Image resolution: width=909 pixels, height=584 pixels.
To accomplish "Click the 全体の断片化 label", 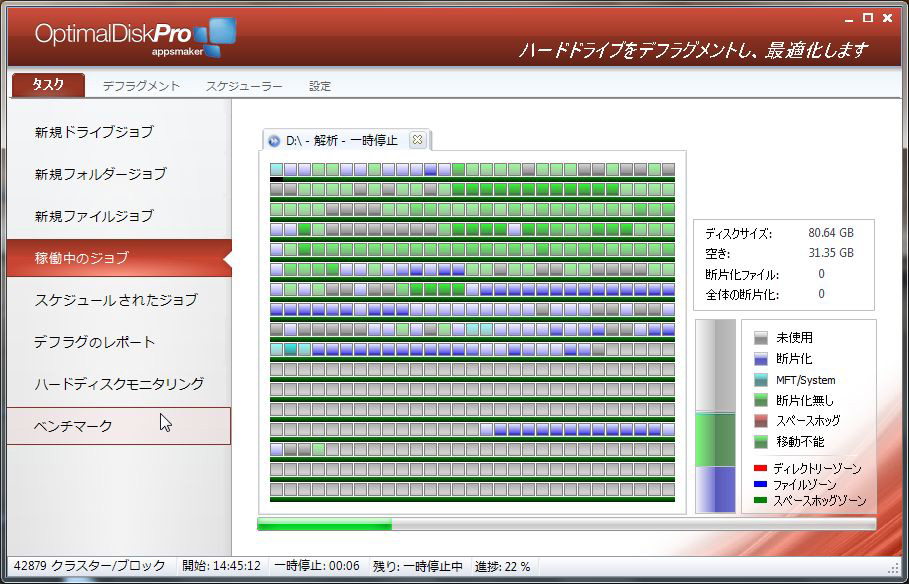I will (742, 295).
